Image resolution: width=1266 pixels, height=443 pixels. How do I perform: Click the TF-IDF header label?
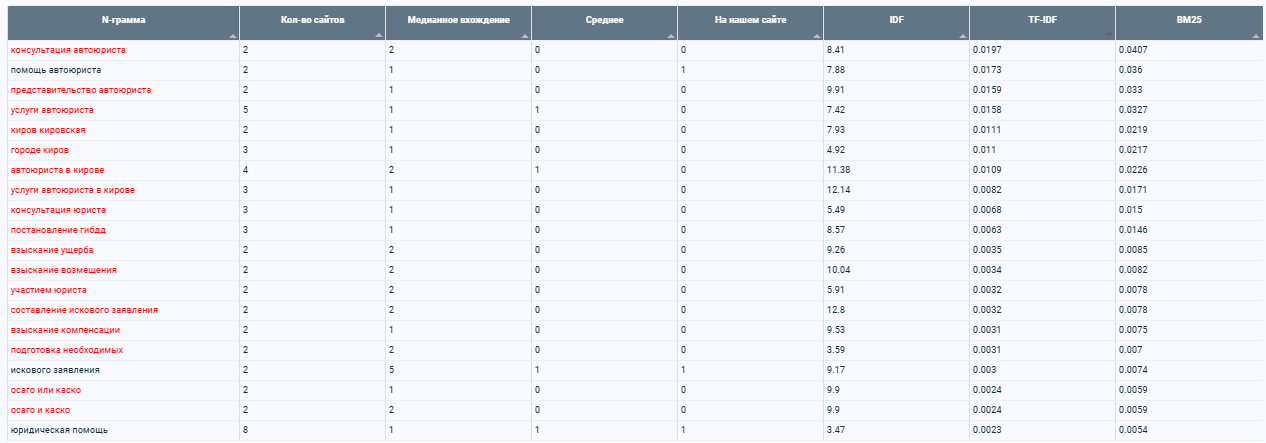point(1042,19)
